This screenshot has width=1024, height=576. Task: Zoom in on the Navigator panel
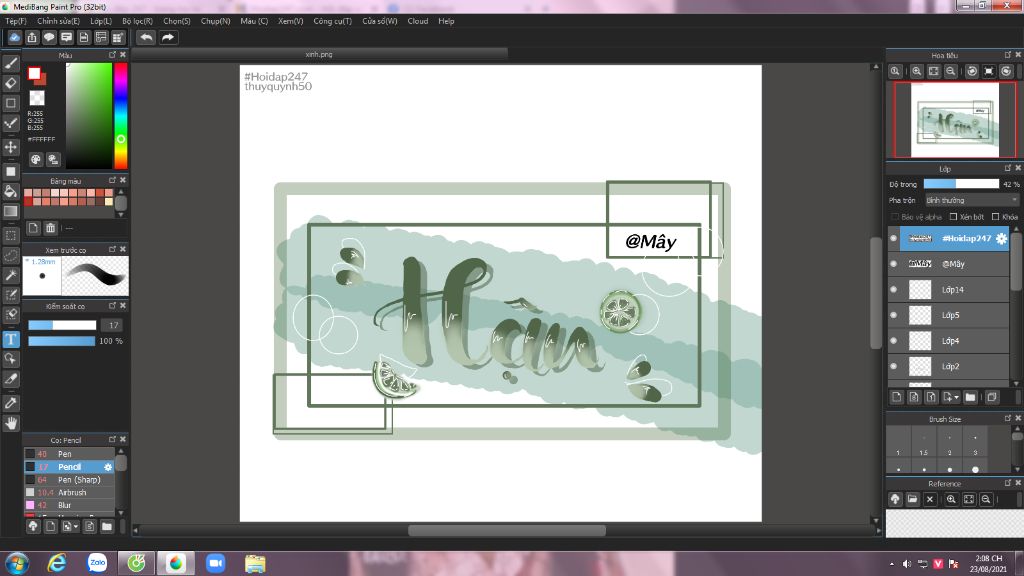tap(917, 71)
